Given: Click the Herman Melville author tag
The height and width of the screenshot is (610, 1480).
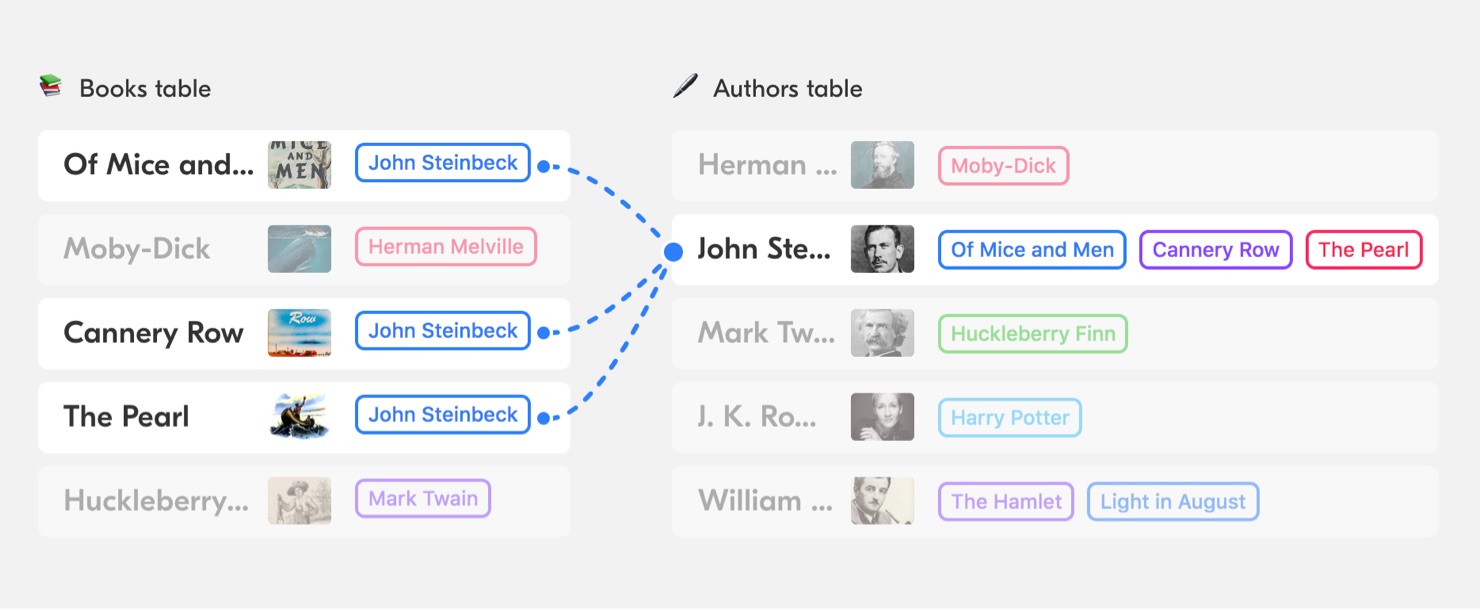Looking at the screenshot, I should tap(446, 247).
